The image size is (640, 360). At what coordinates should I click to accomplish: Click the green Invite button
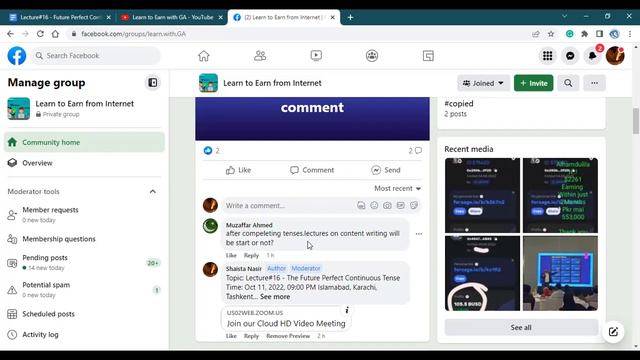(x=533, y=83)
